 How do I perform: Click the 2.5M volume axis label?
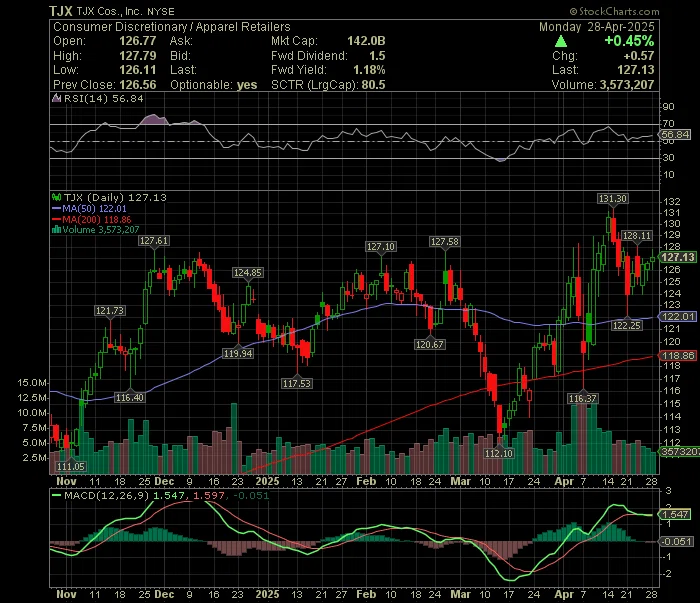point(35,458)
